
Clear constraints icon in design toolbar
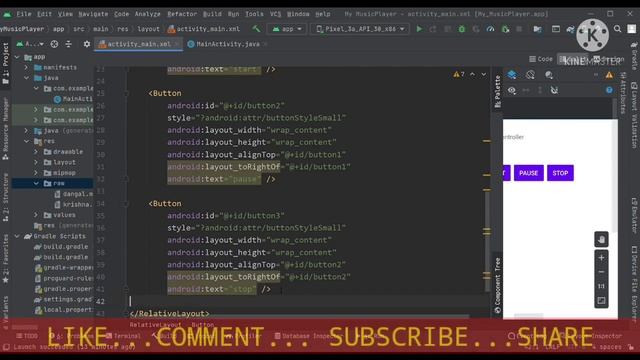554,90
